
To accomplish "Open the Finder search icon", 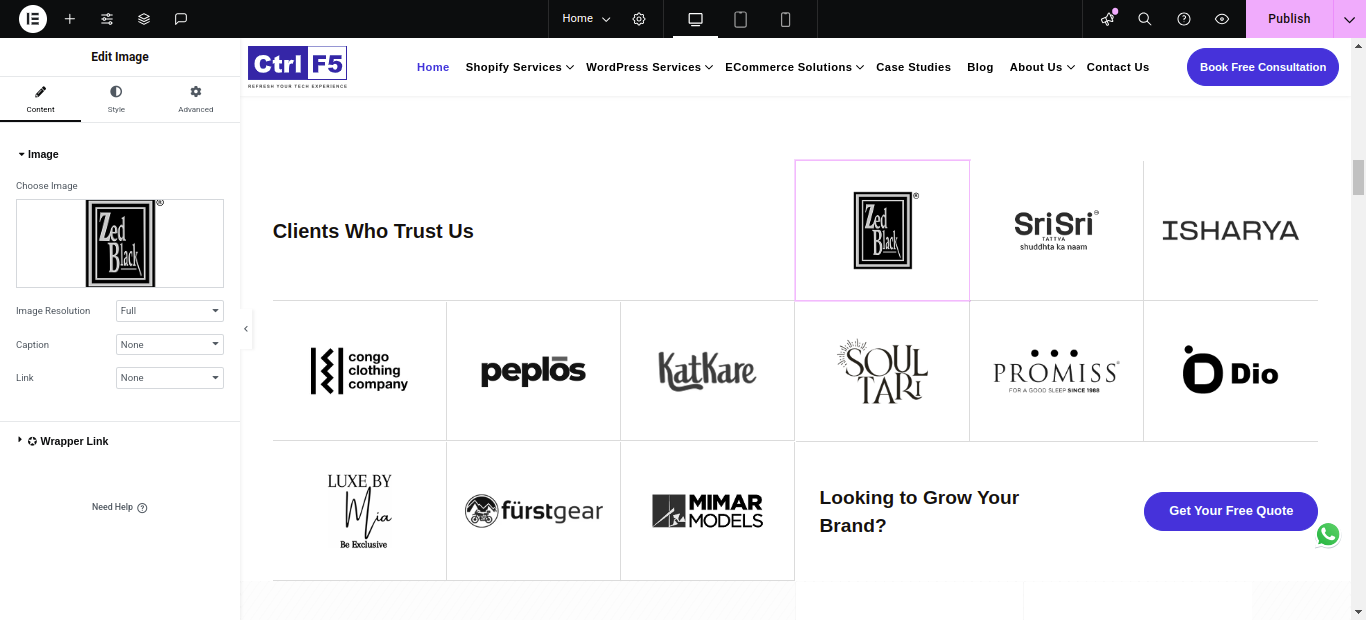I will pos(1145,19).
